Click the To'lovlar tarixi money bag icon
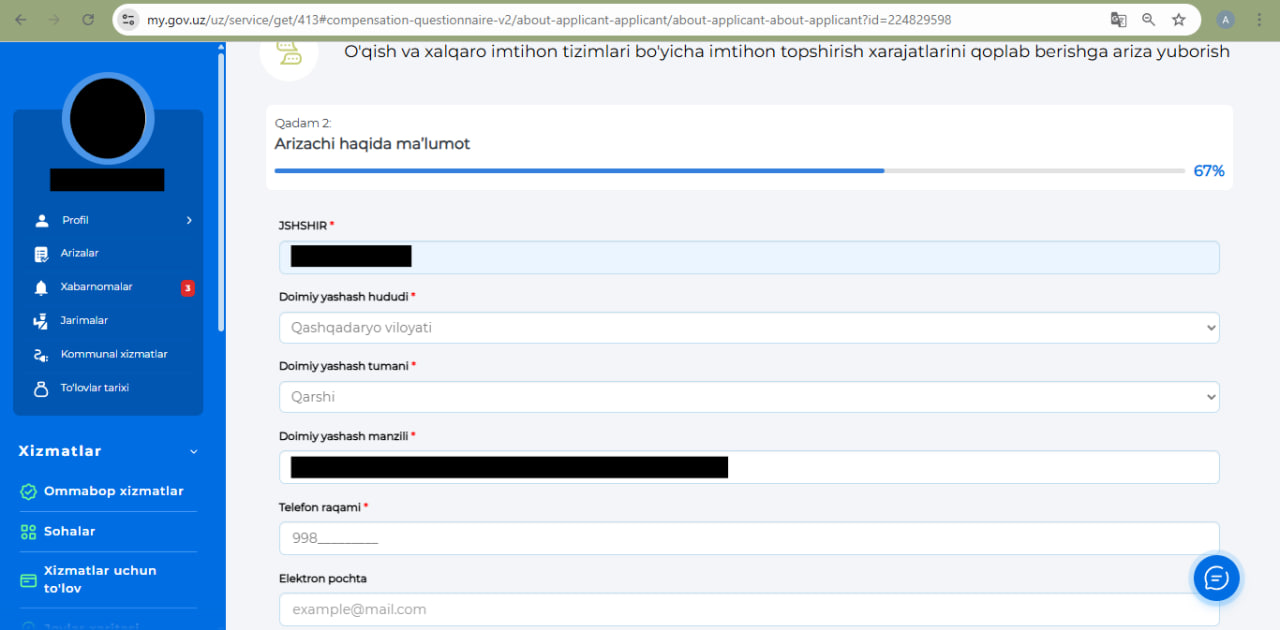The width and height of the screenshot is (1280, 630). click(41, 389)
